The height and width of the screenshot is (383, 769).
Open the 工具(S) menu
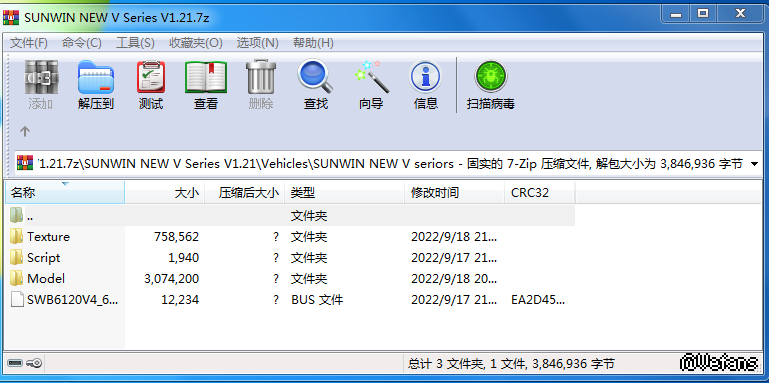135,43
